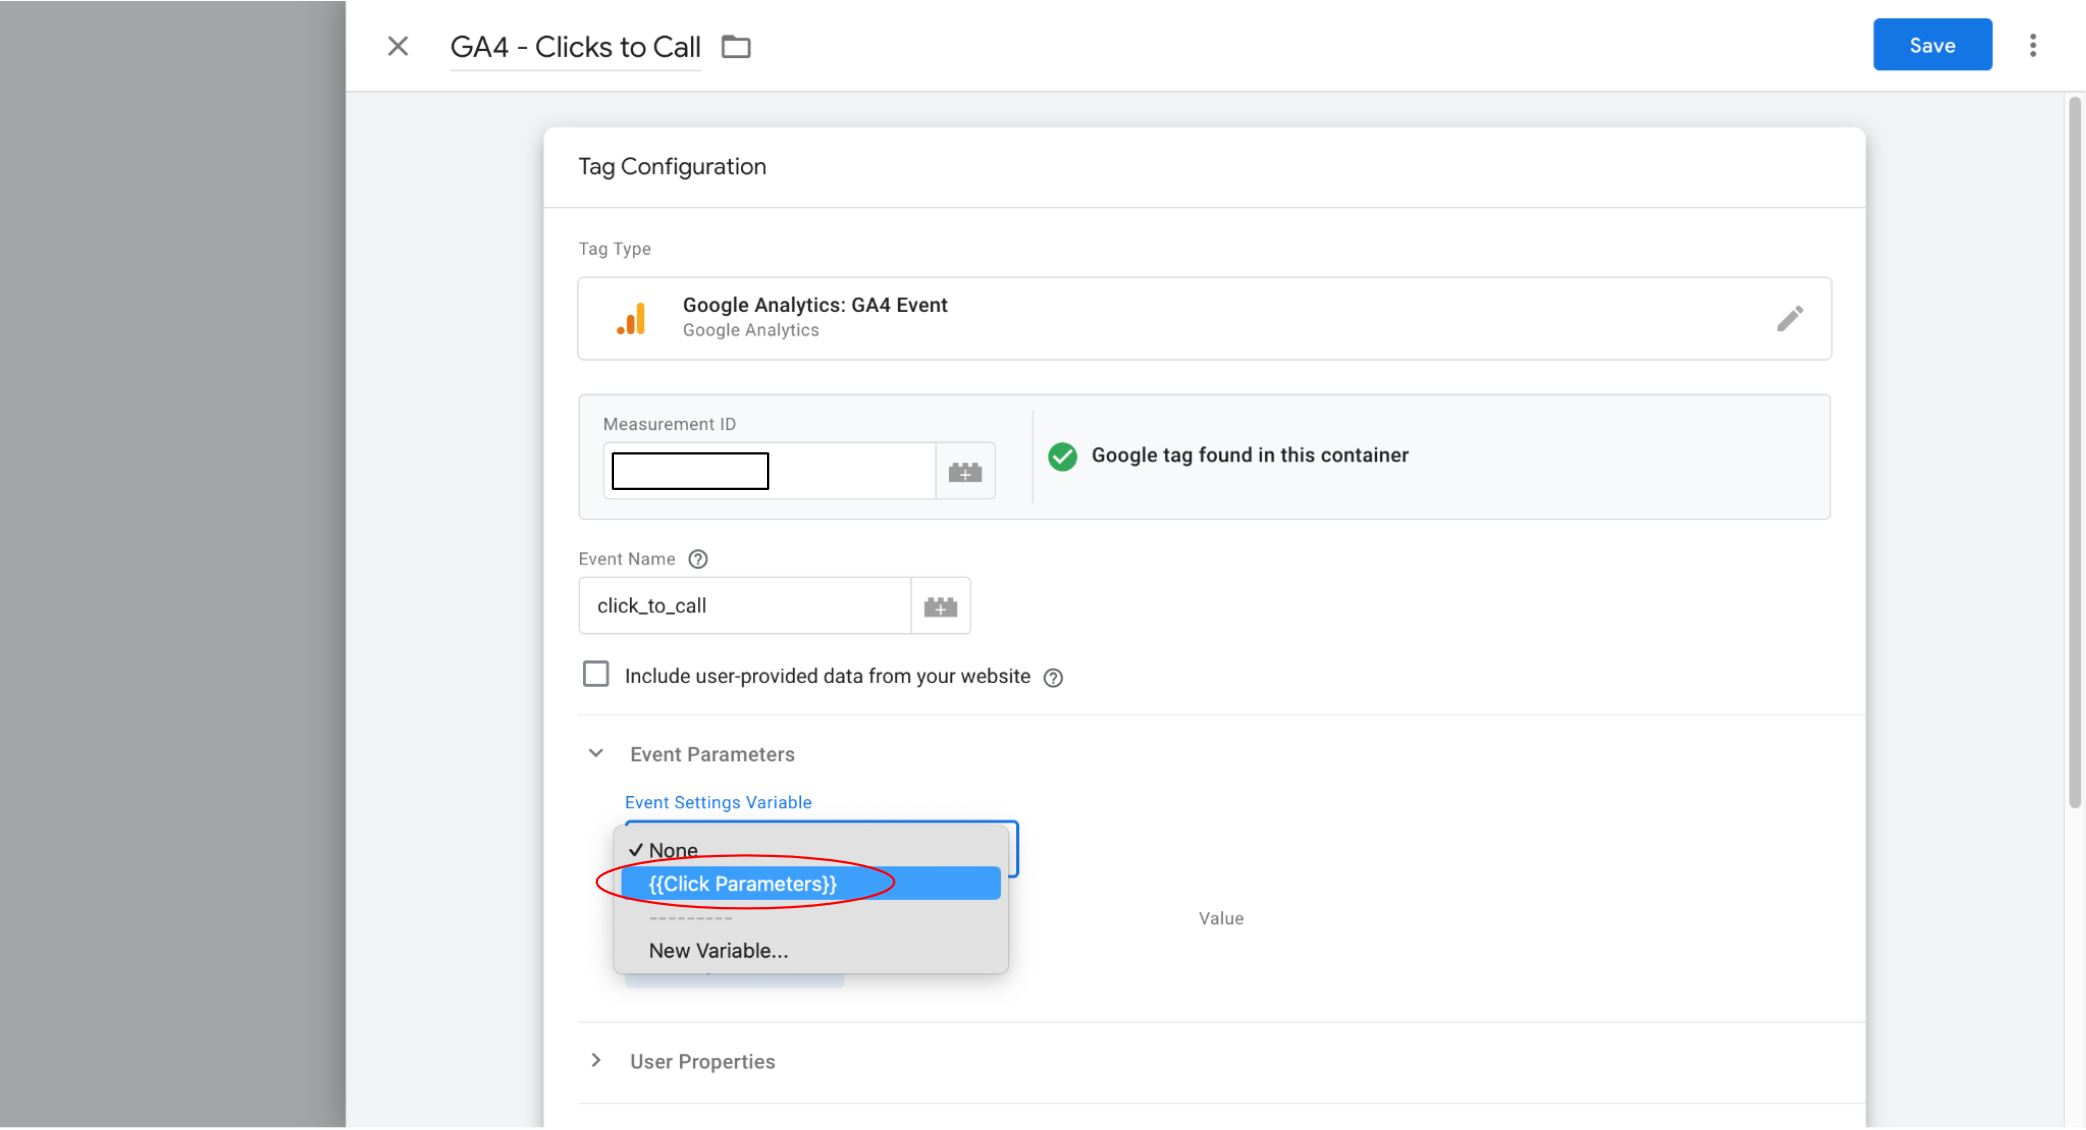Viewport: 2086px width, 1130px height.
Task: Click the help icon next to Event Name
Action: pyautogui.click(x=698, y=559)
